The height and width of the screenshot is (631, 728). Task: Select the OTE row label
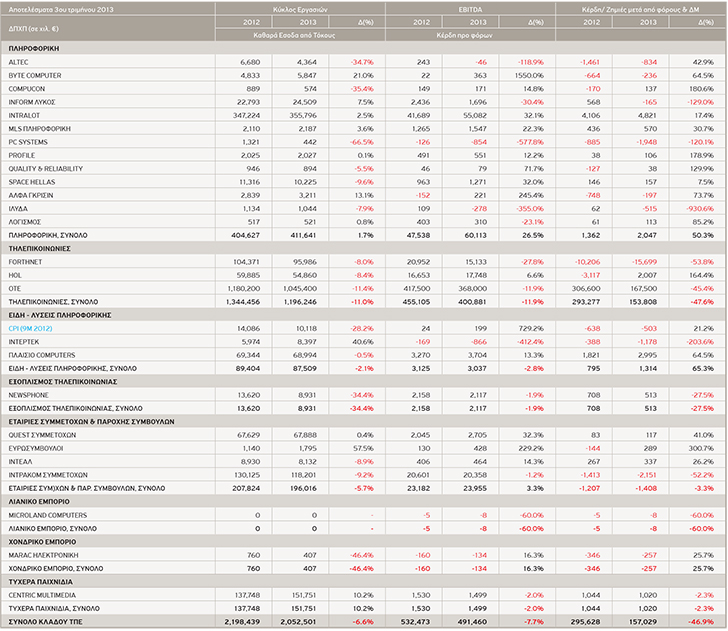[14, 288]
